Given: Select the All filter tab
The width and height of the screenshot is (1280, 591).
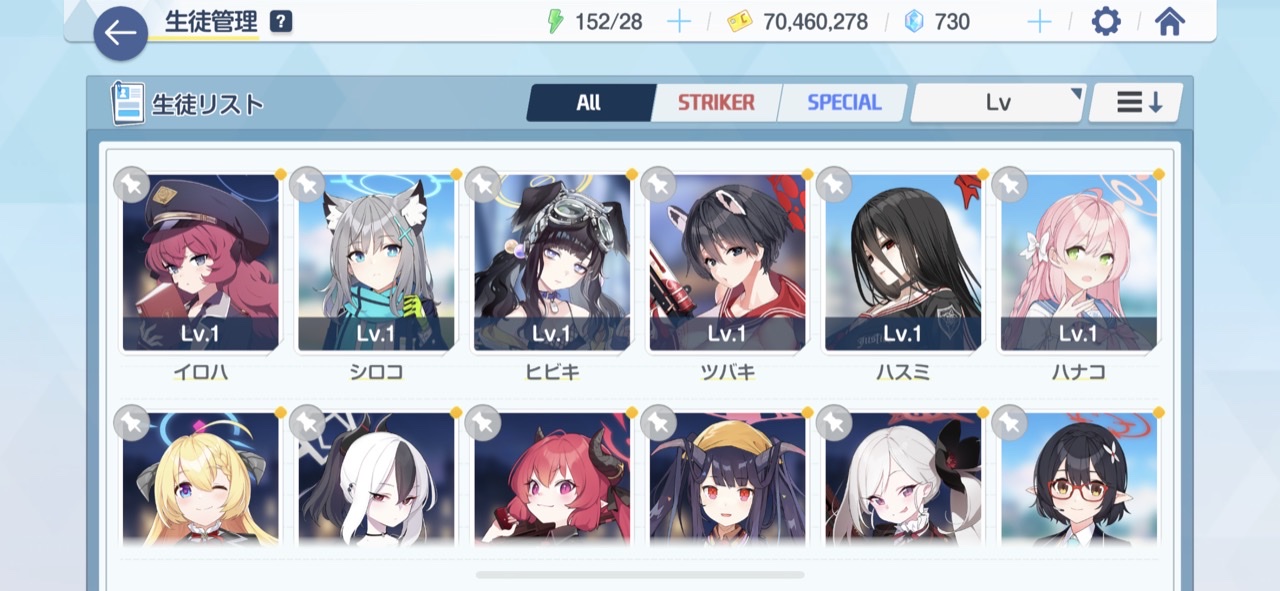Looking at the screenshot, I should point(589,102).
